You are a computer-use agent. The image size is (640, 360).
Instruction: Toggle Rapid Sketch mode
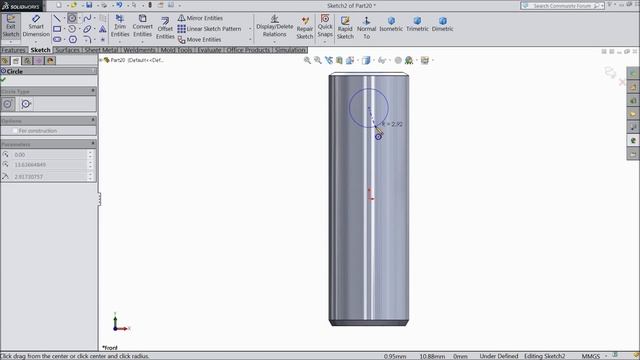tap(345, 28)
